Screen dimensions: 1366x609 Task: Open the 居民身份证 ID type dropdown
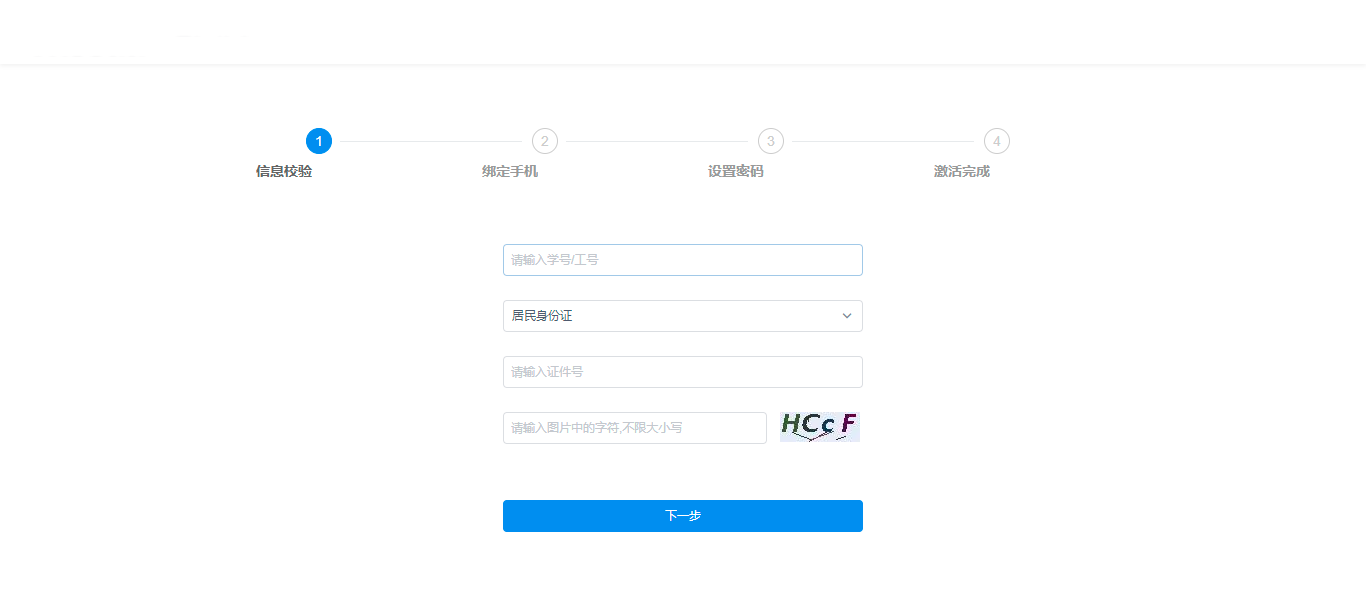(x=682, y=316)
